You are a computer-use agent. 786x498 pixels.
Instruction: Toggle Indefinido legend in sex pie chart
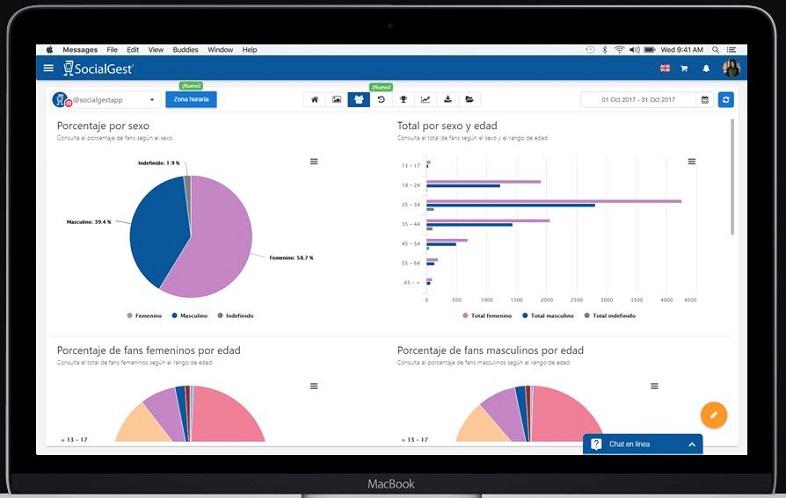click(236, 315)
